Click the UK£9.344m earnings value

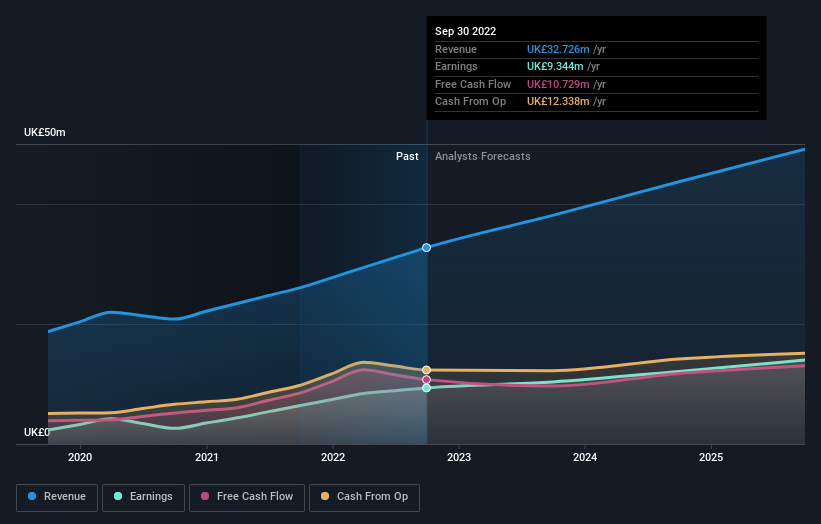[x=555, y=66]
